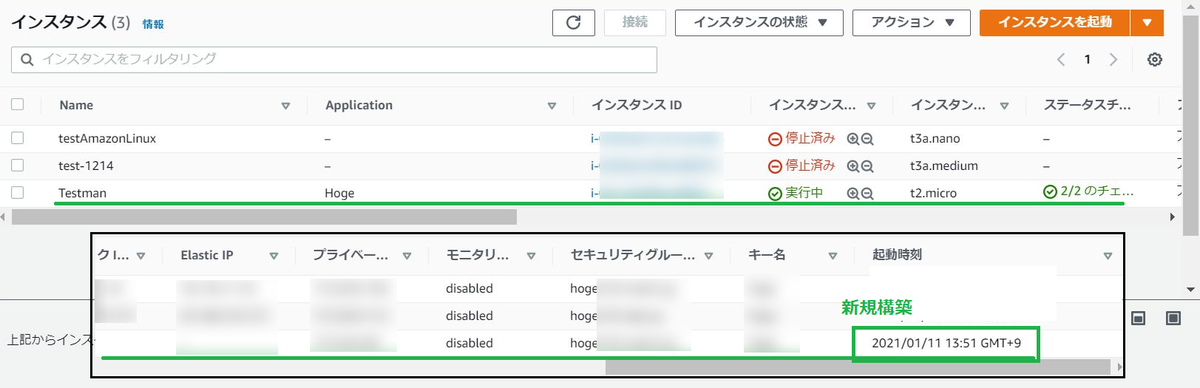Check the Testman instance row

(17, 192)
